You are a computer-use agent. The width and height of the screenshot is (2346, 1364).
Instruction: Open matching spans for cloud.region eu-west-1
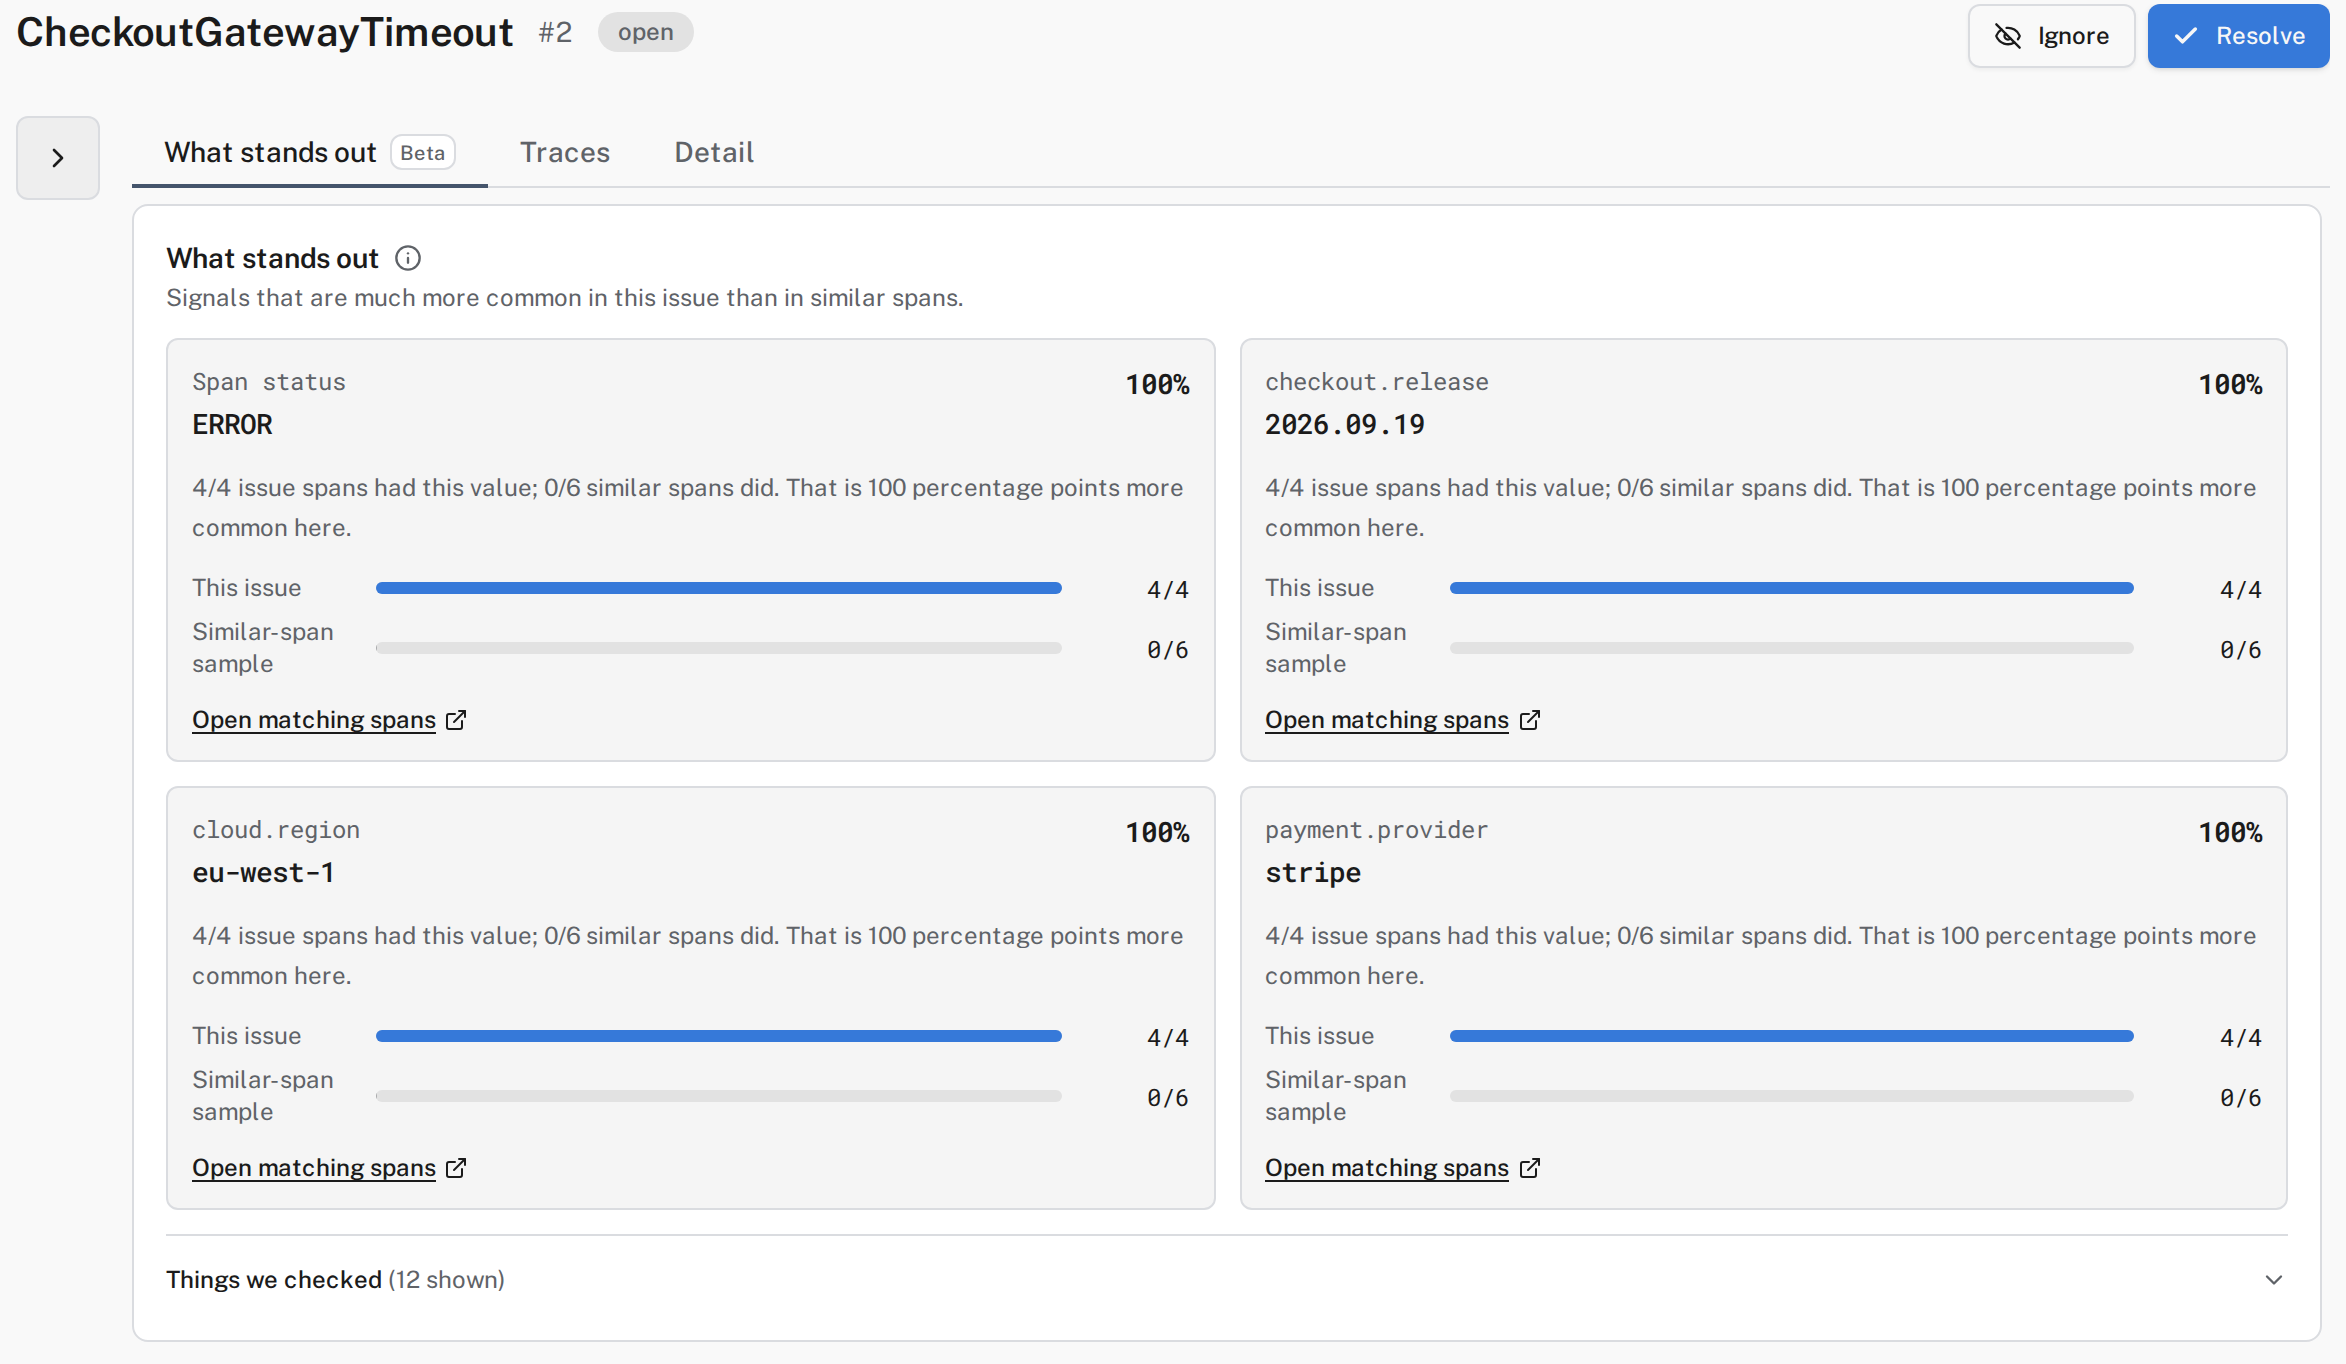point(314,1168)
